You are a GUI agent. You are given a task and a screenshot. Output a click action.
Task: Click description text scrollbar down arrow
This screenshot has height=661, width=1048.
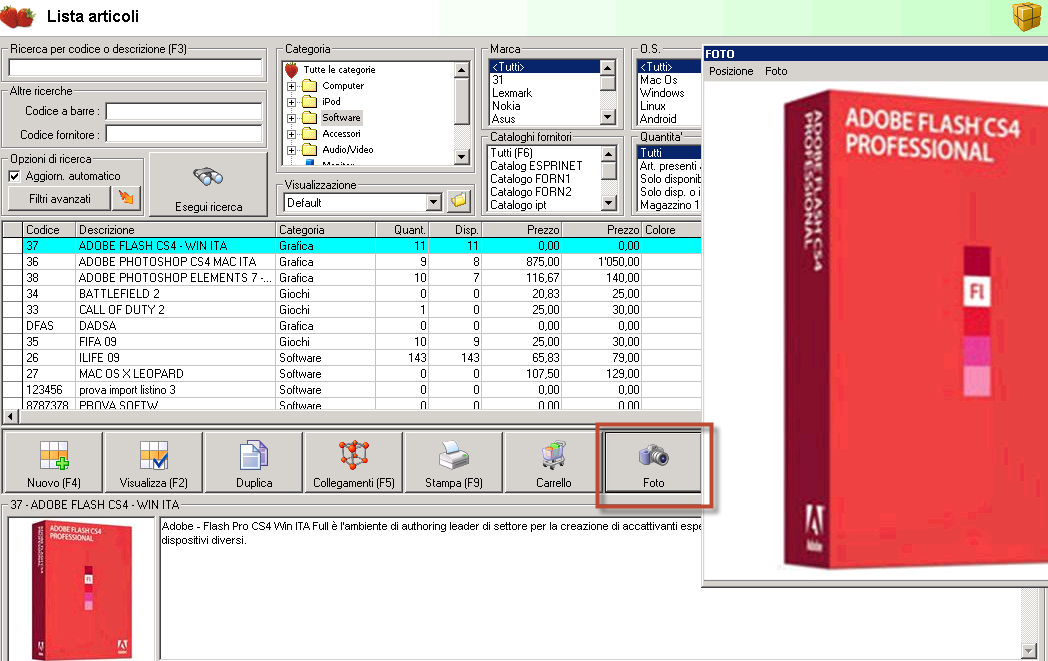[1029, 651]
